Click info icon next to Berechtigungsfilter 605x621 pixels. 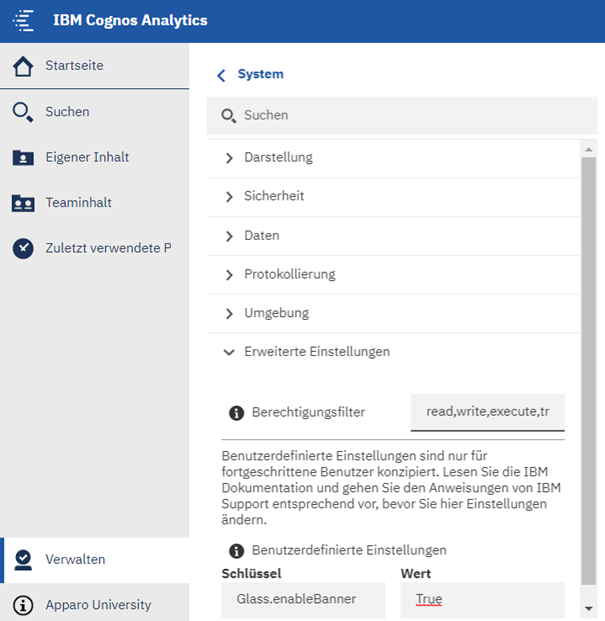click(237, 412)
